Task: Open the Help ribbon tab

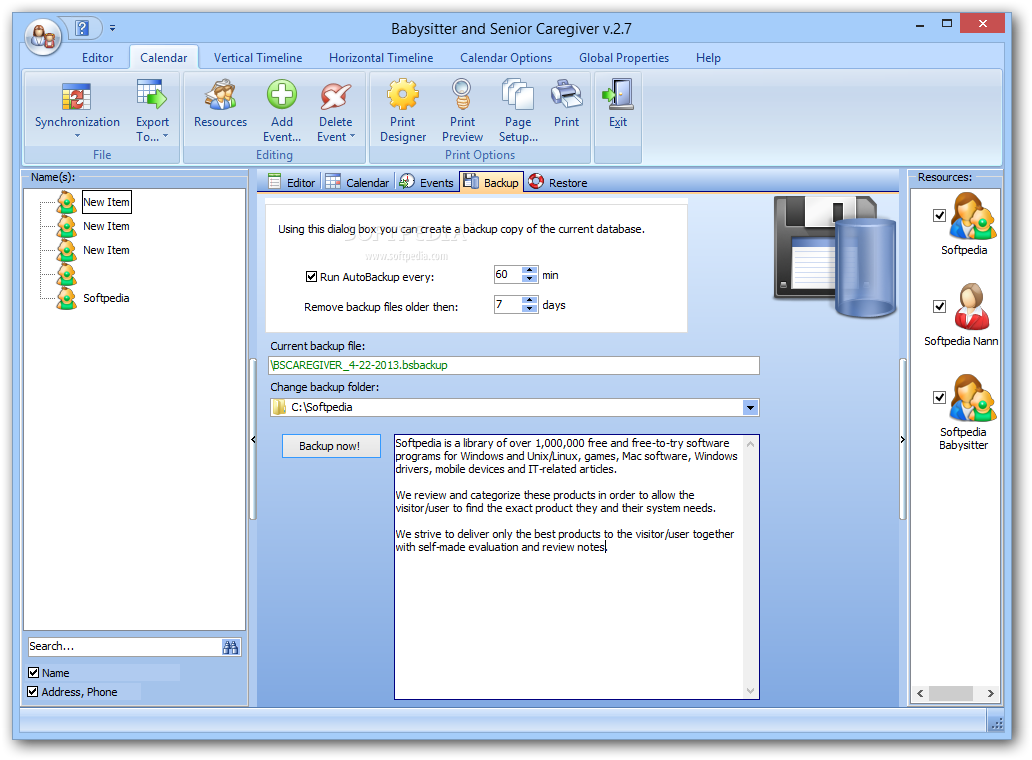Action: click(x=708, y=58)
